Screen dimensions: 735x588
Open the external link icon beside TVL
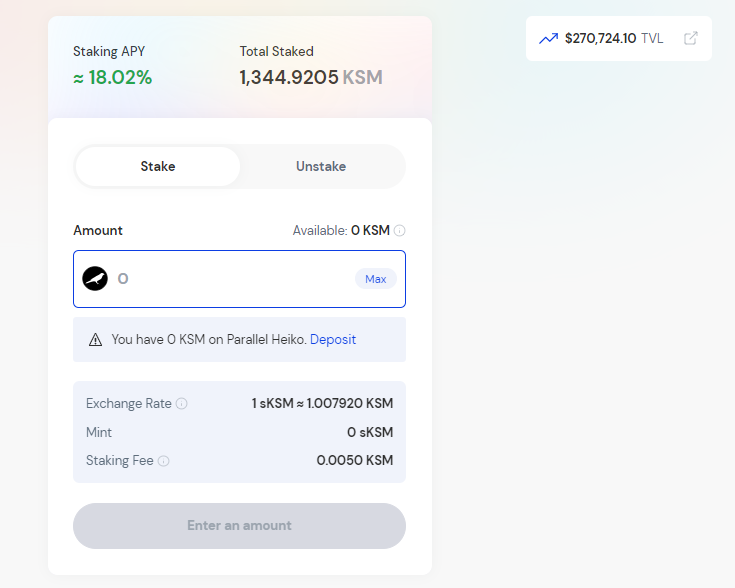690,38
